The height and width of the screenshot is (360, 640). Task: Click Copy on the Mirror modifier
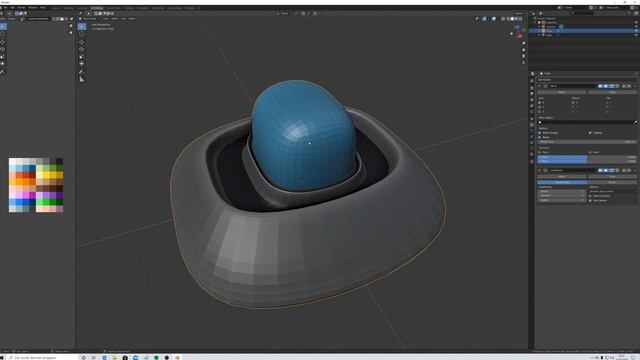click(x=613, y=92)
